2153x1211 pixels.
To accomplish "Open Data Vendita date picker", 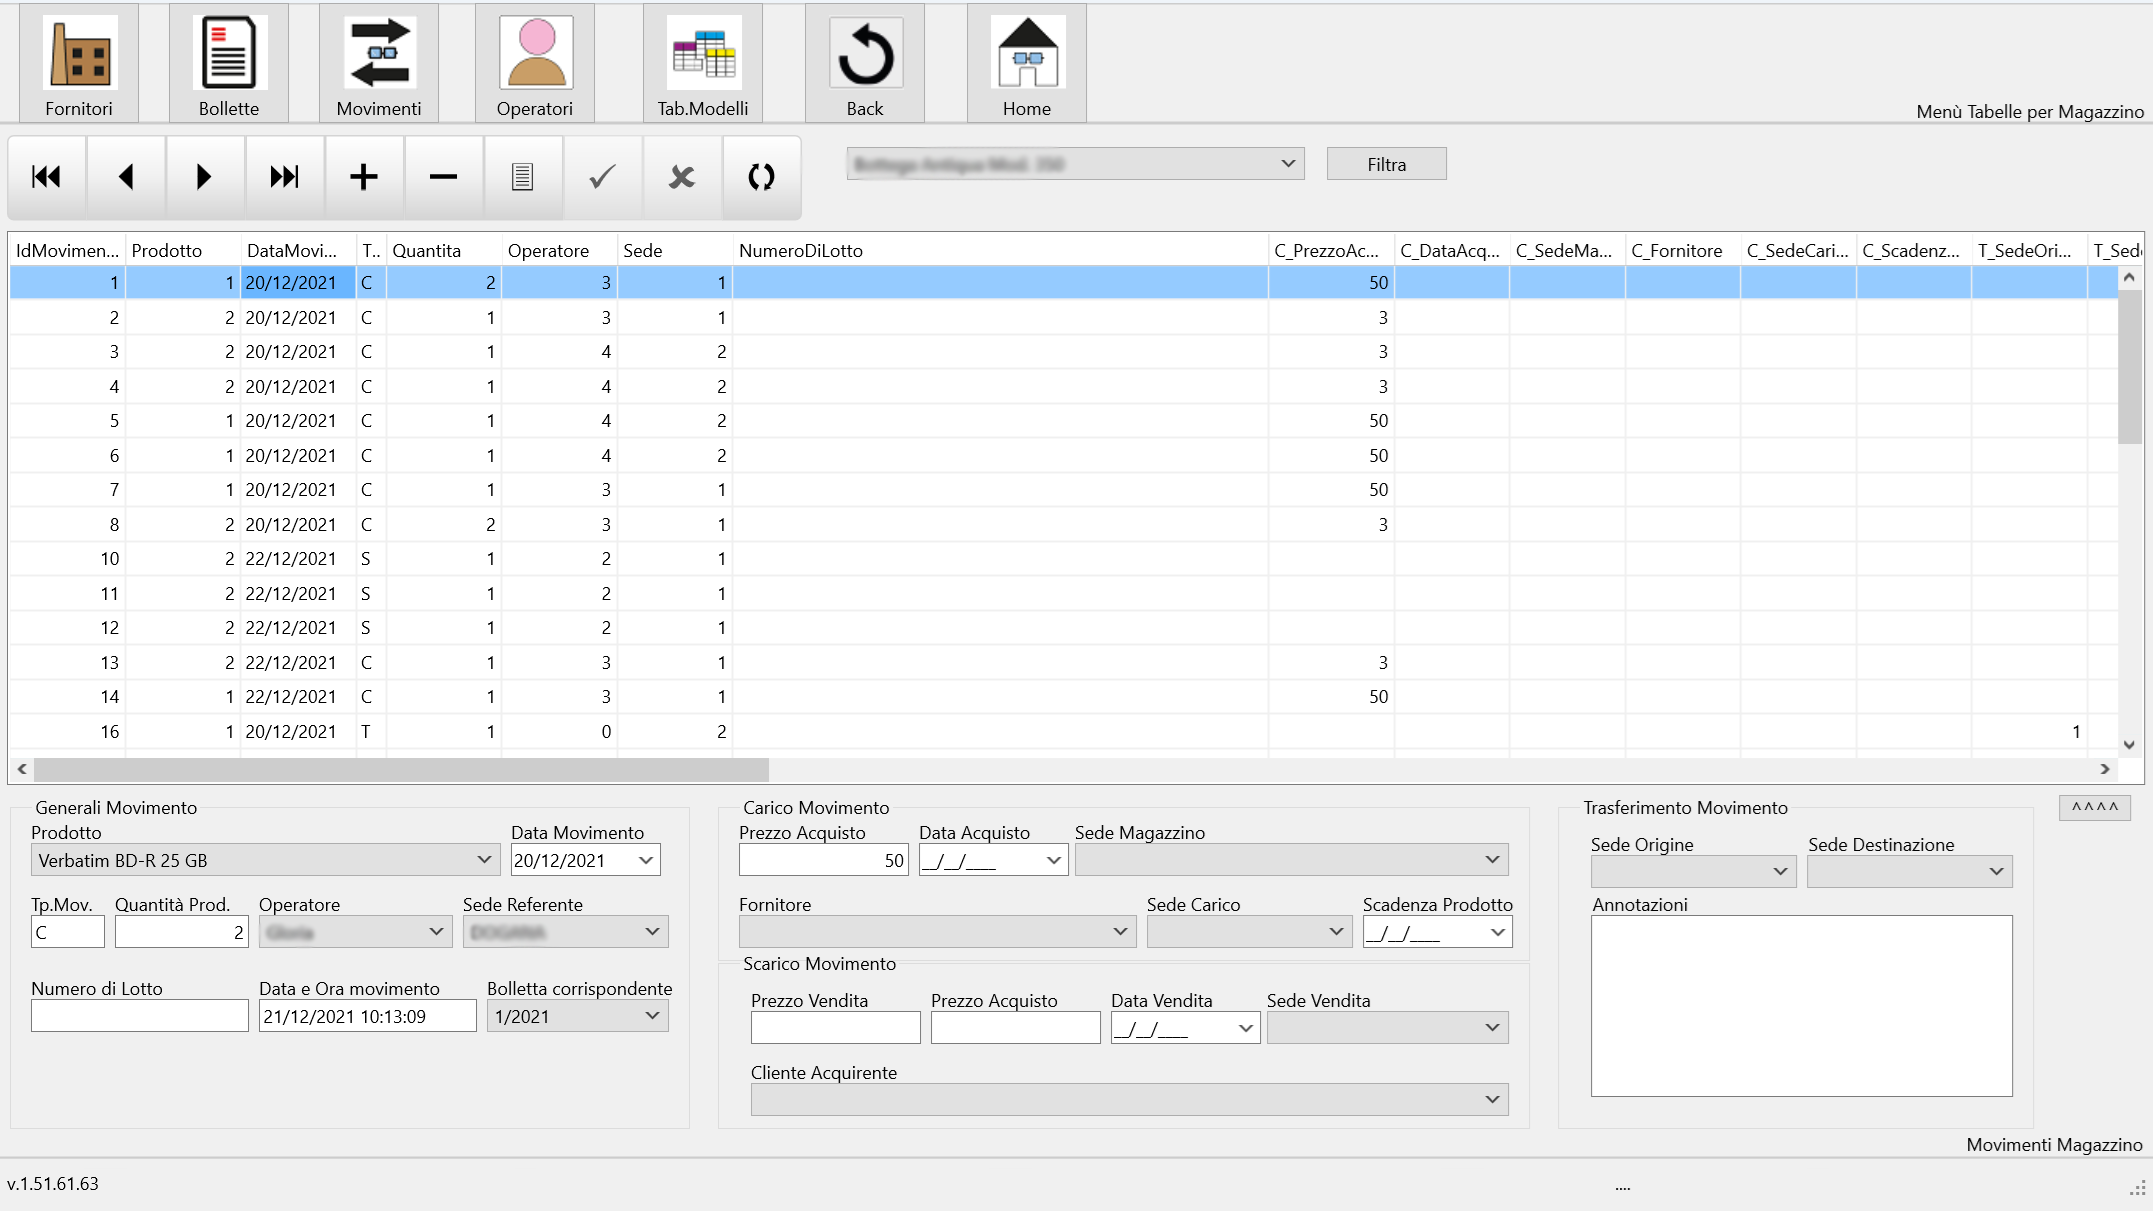I will tap(1246, 1028).
